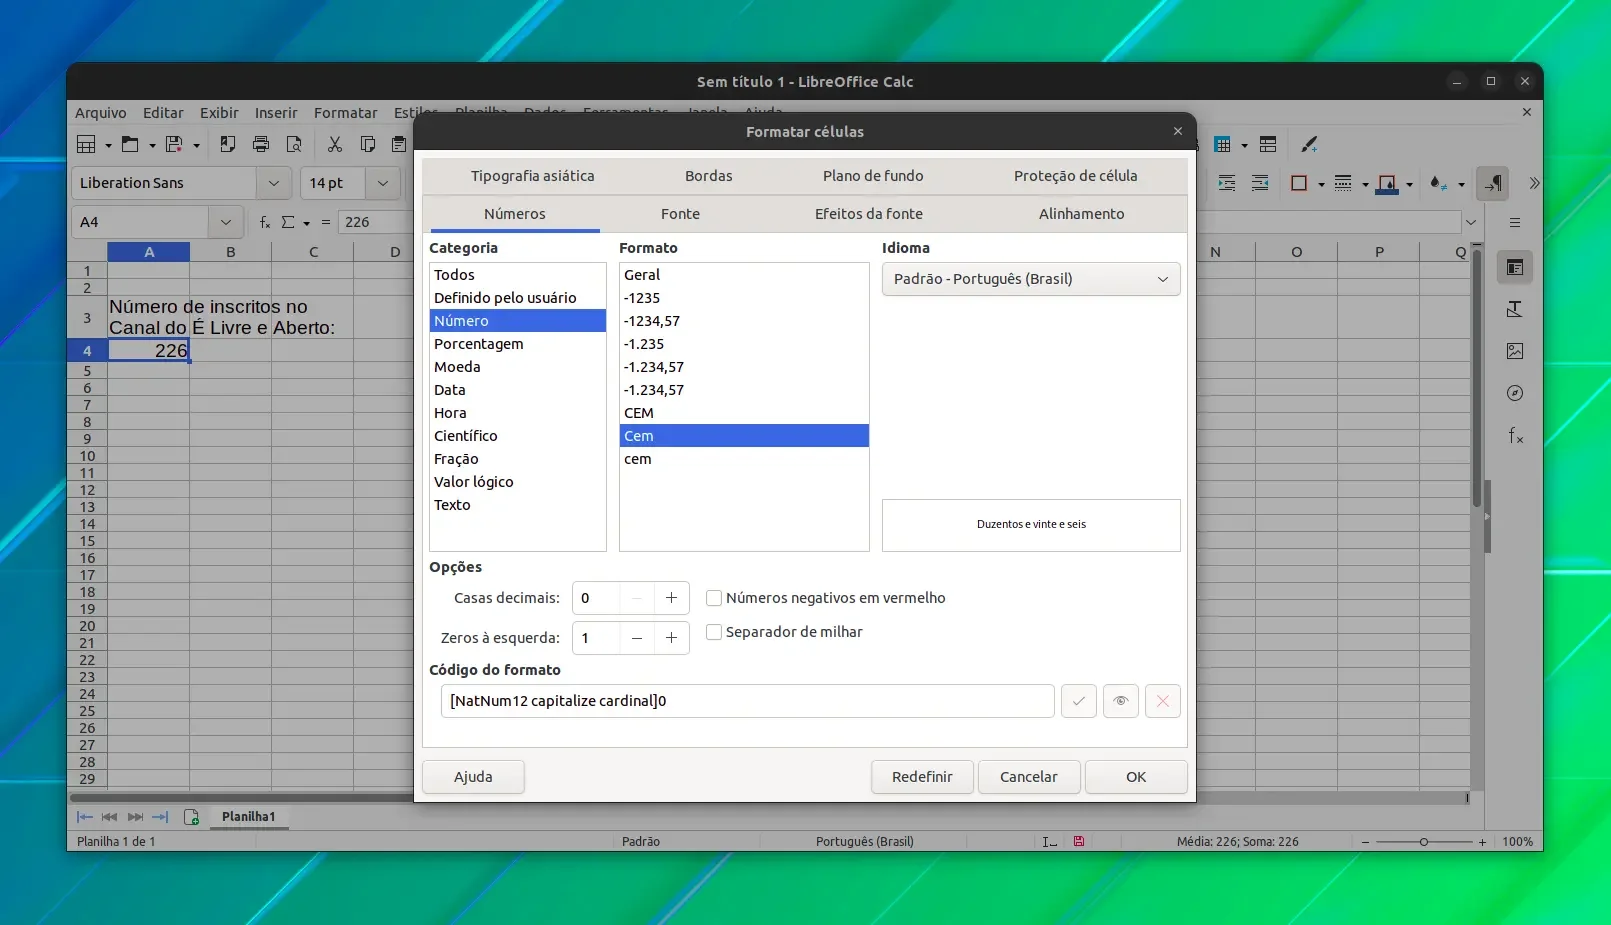The image size is (1611, 925).
Task: Click the Copy icon in toolbar
Action: (x=368, y=144)
